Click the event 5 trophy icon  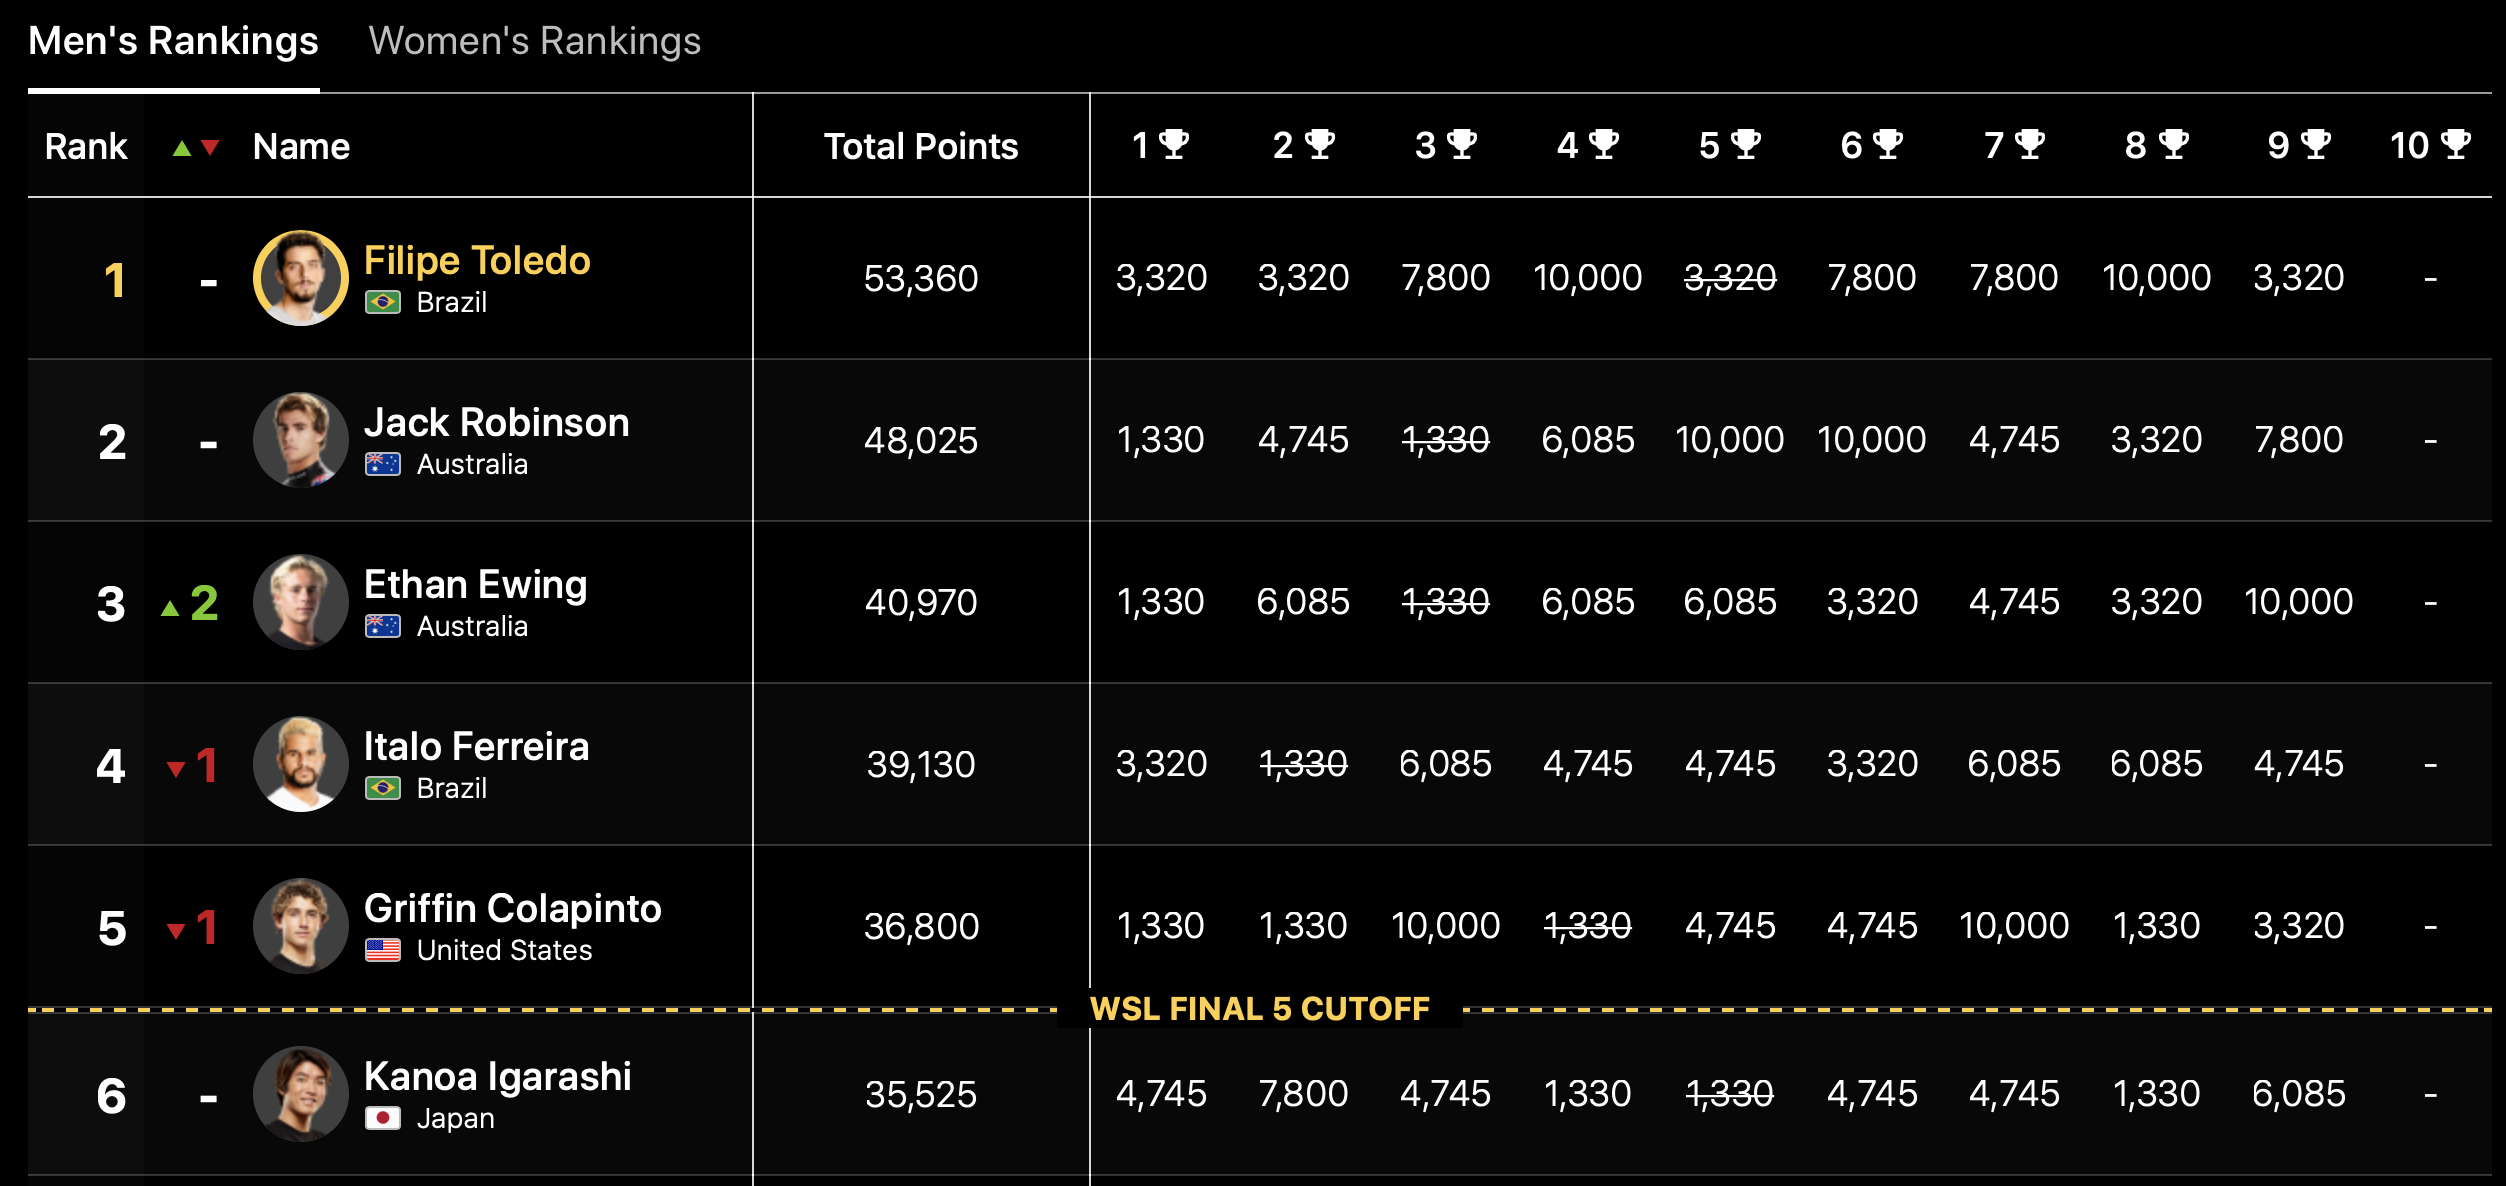pos(1746,145)
